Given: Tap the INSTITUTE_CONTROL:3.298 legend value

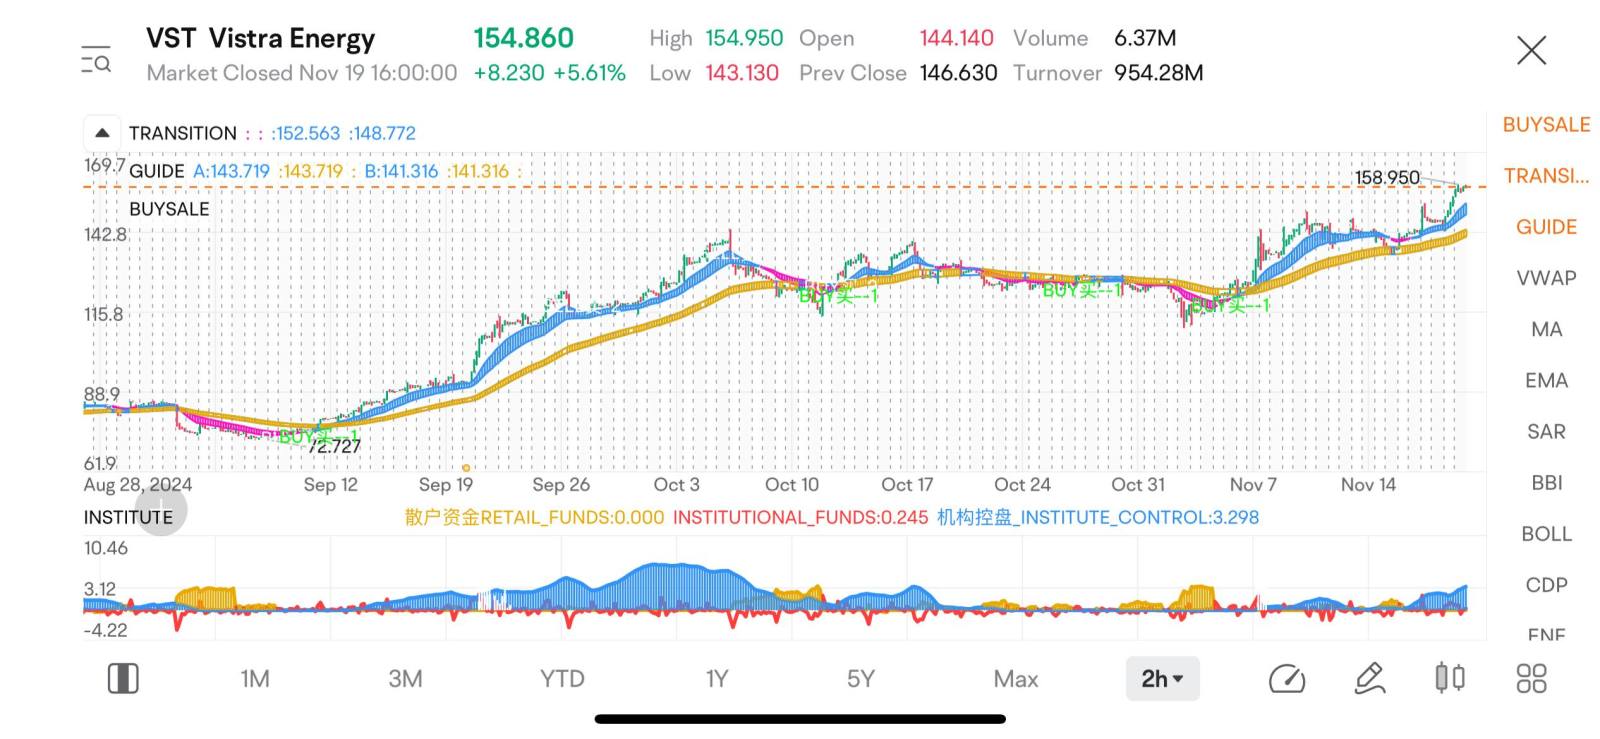Looking at the screenshot, I should pos(1098,517).
